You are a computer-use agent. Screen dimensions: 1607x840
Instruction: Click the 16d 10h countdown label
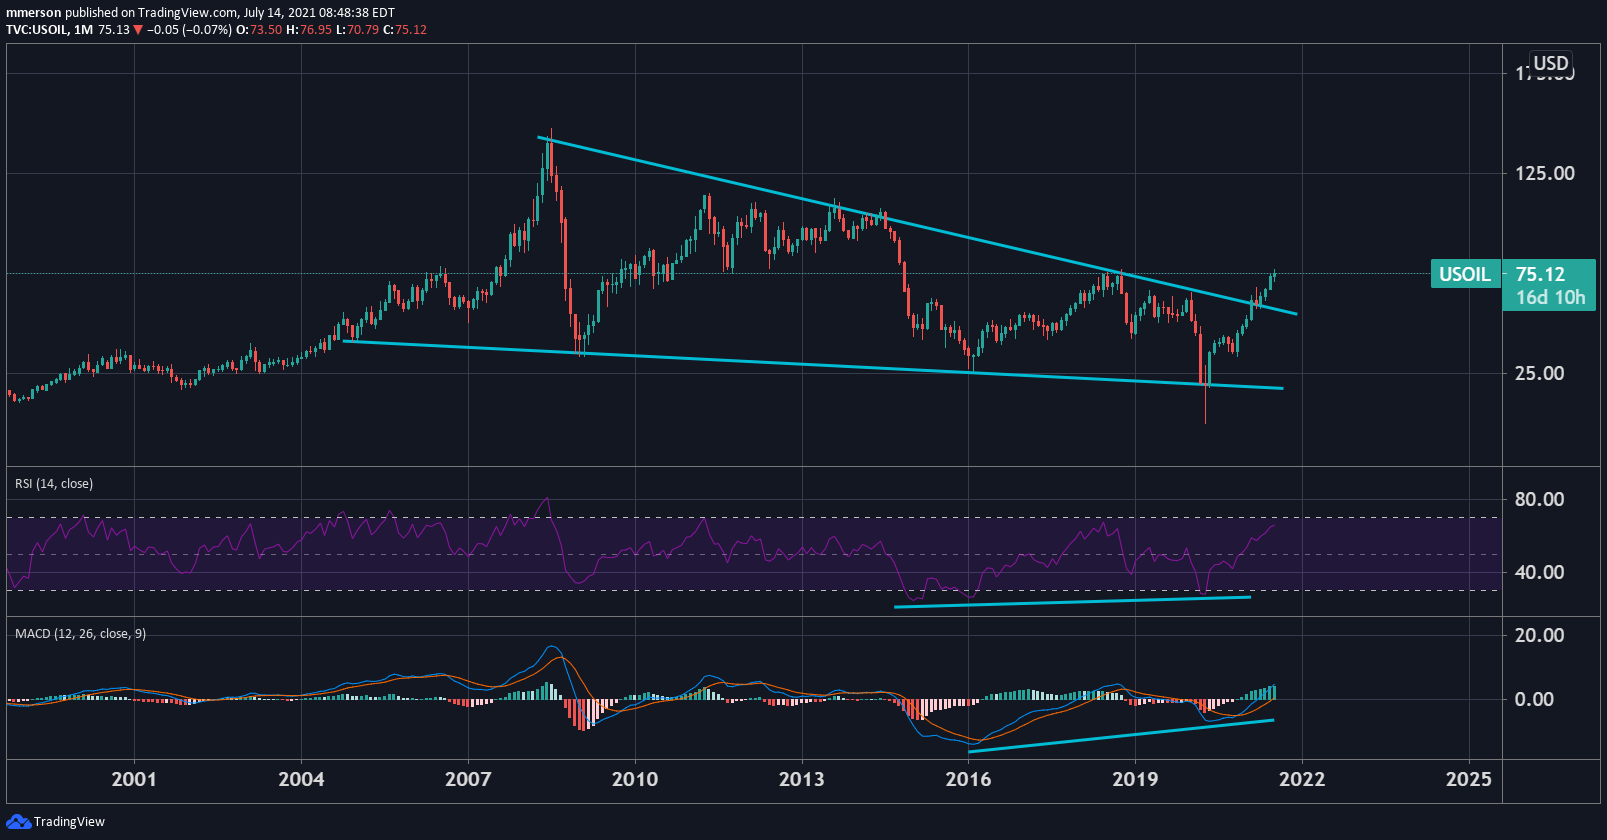point(1550,297)
